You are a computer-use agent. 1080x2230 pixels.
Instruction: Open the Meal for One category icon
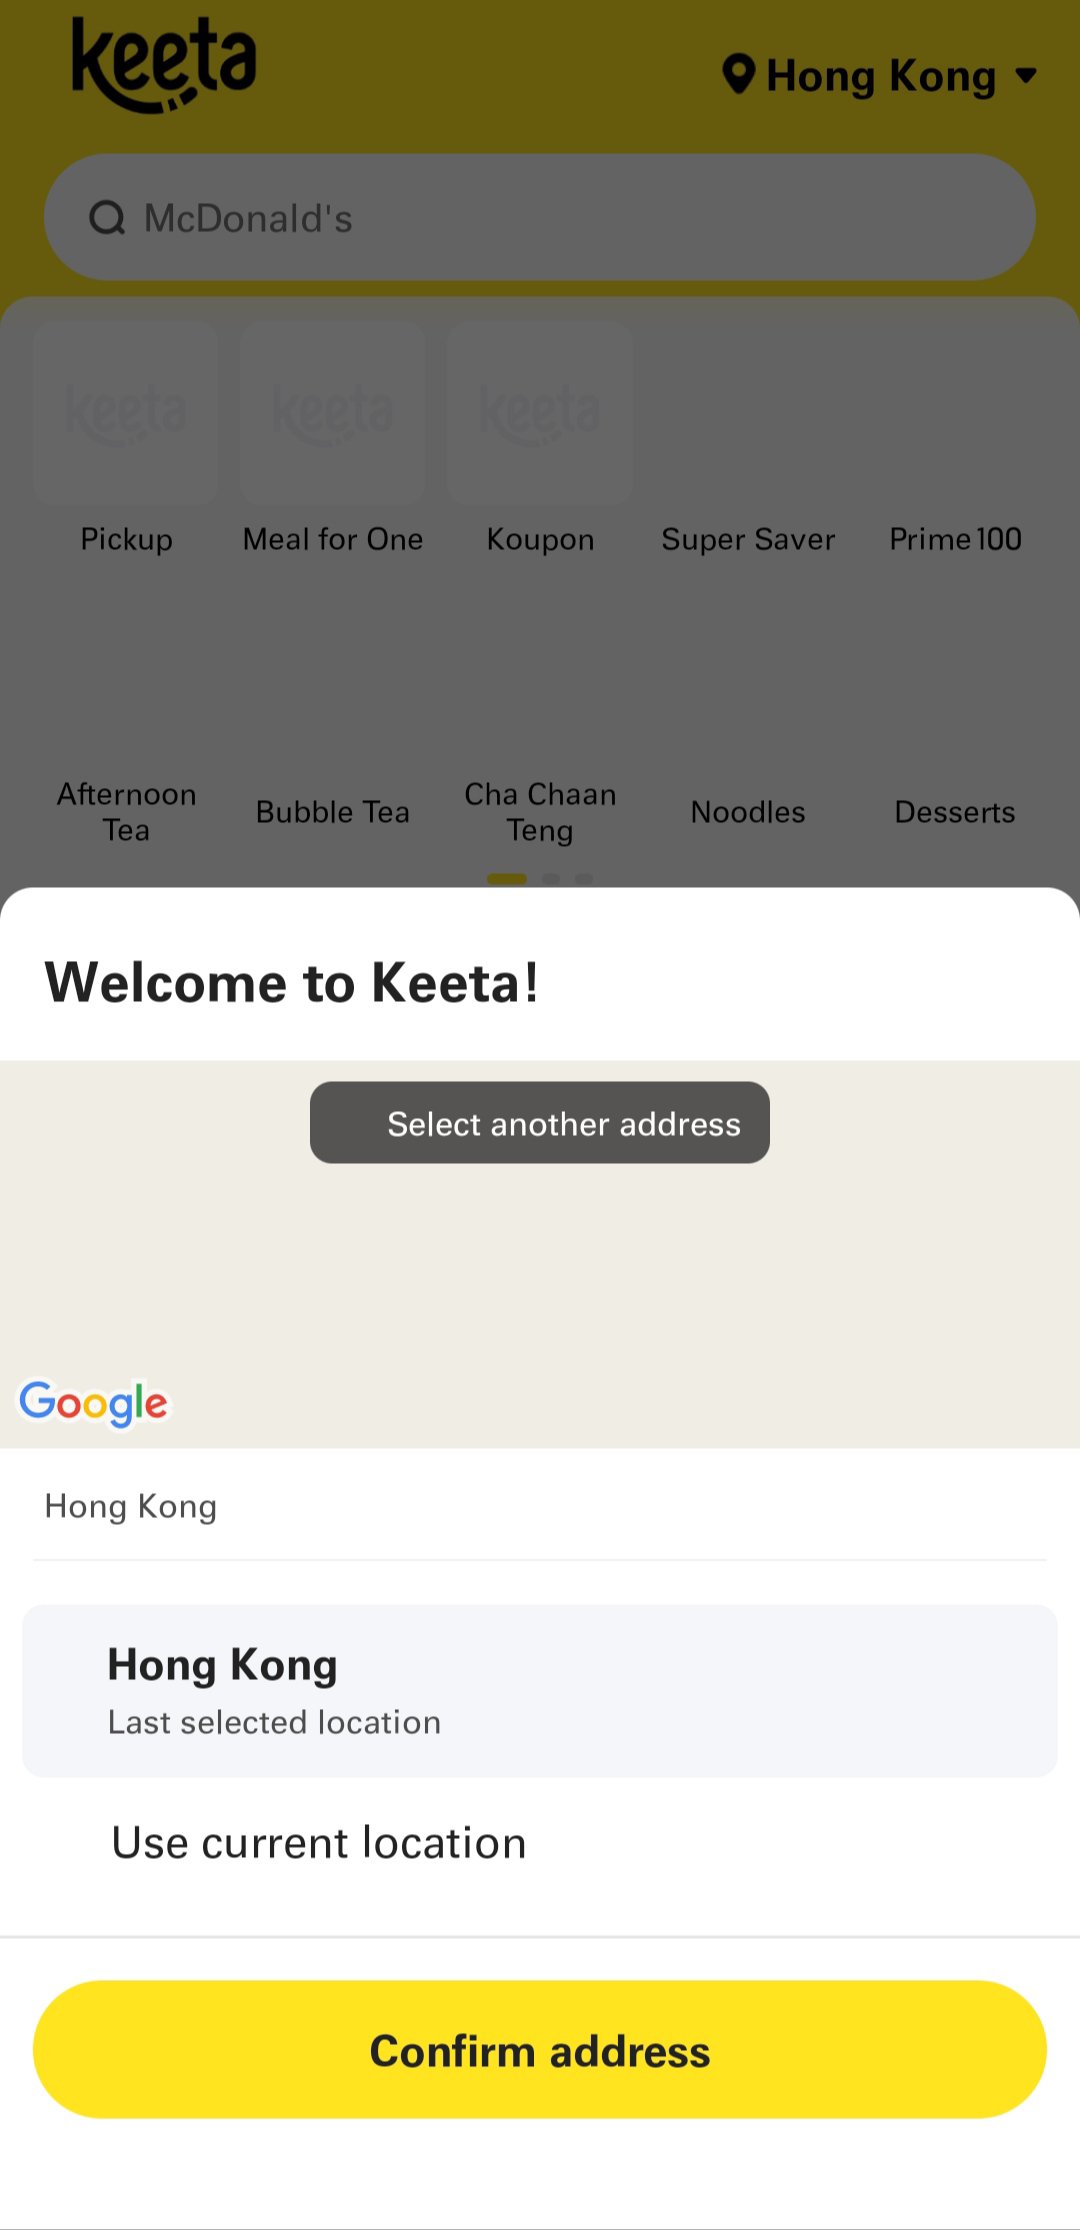333,414
